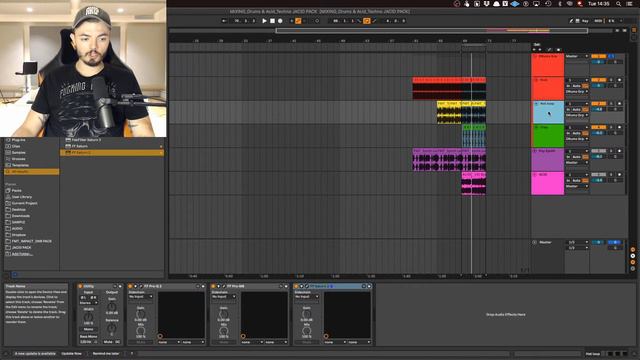Set Kick track monitor to In
The image size is (640, 360).
click(x=568, y=86)
